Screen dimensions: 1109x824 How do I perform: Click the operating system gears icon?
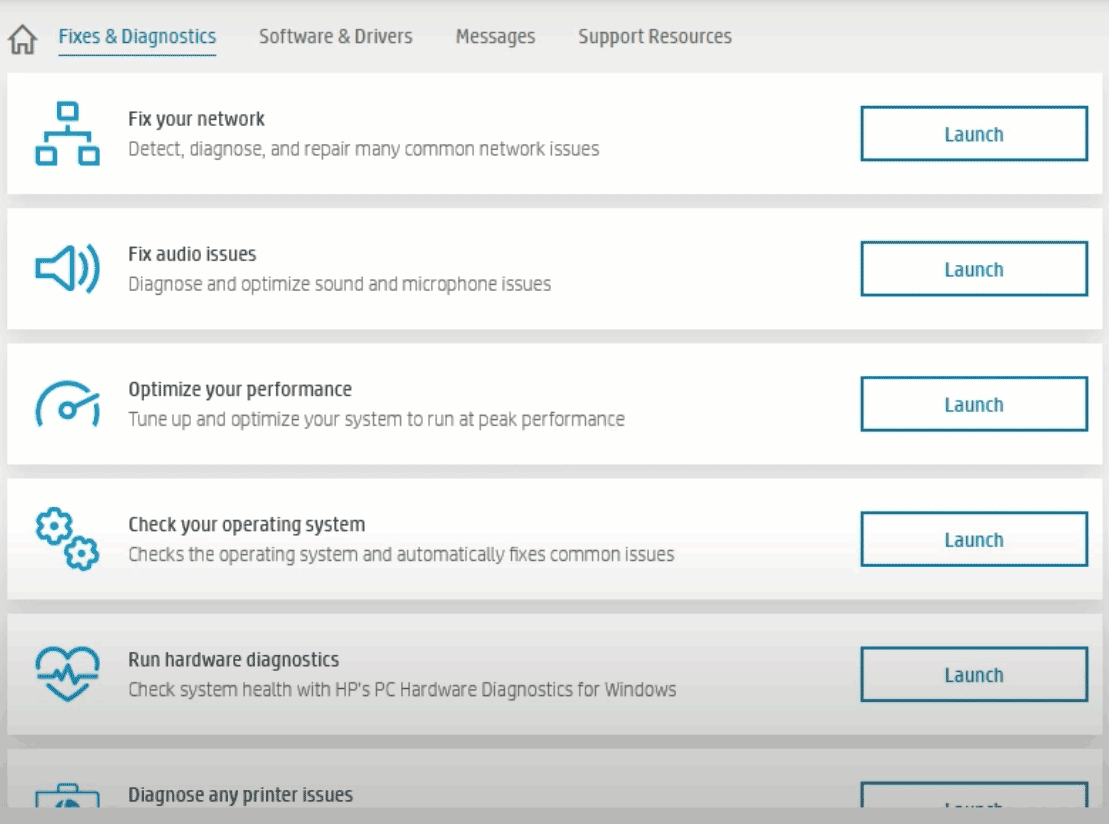[x=67, y=539]
